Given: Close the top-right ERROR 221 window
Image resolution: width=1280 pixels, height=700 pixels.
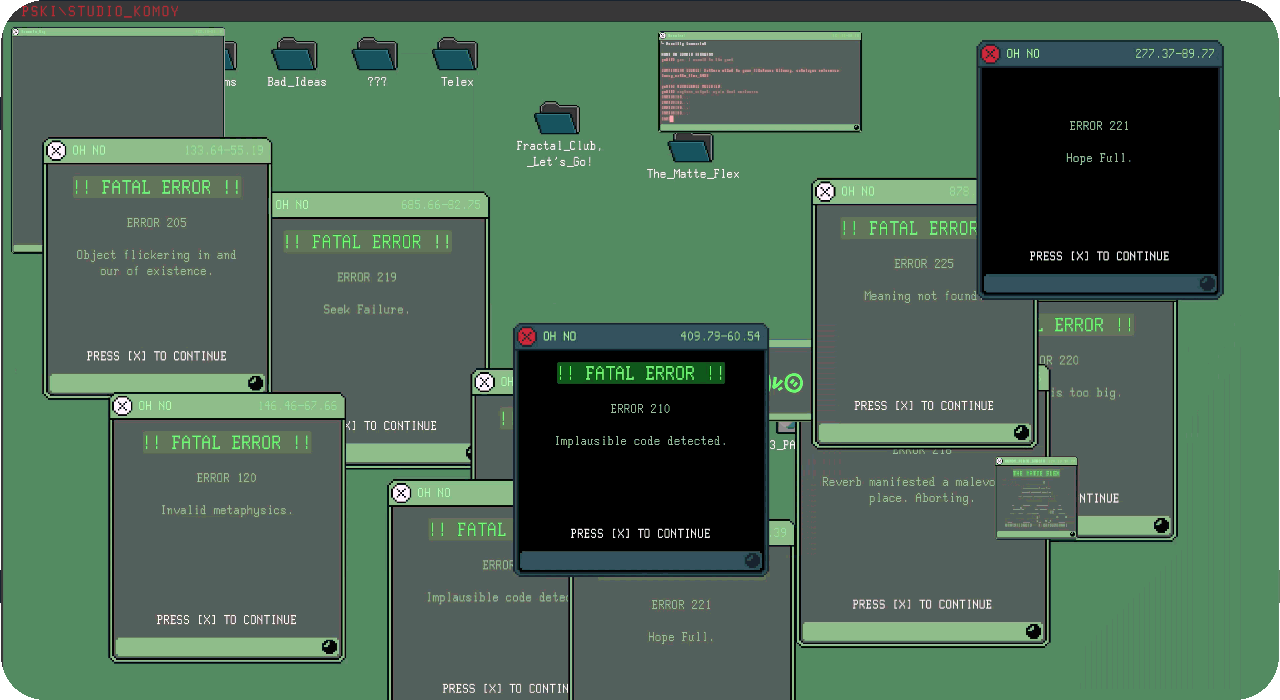Looking at the screenshot, I should click(x=990, y=54).
